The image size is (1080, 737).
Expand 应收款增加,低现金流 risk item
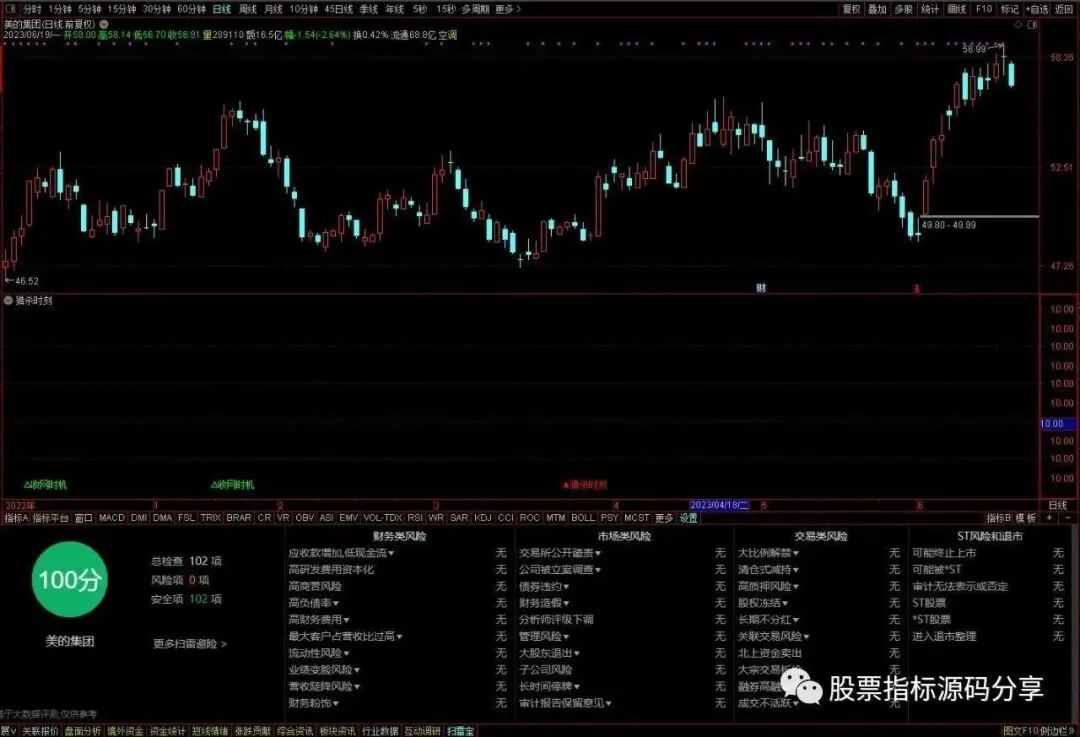click(x=341, y=553)
